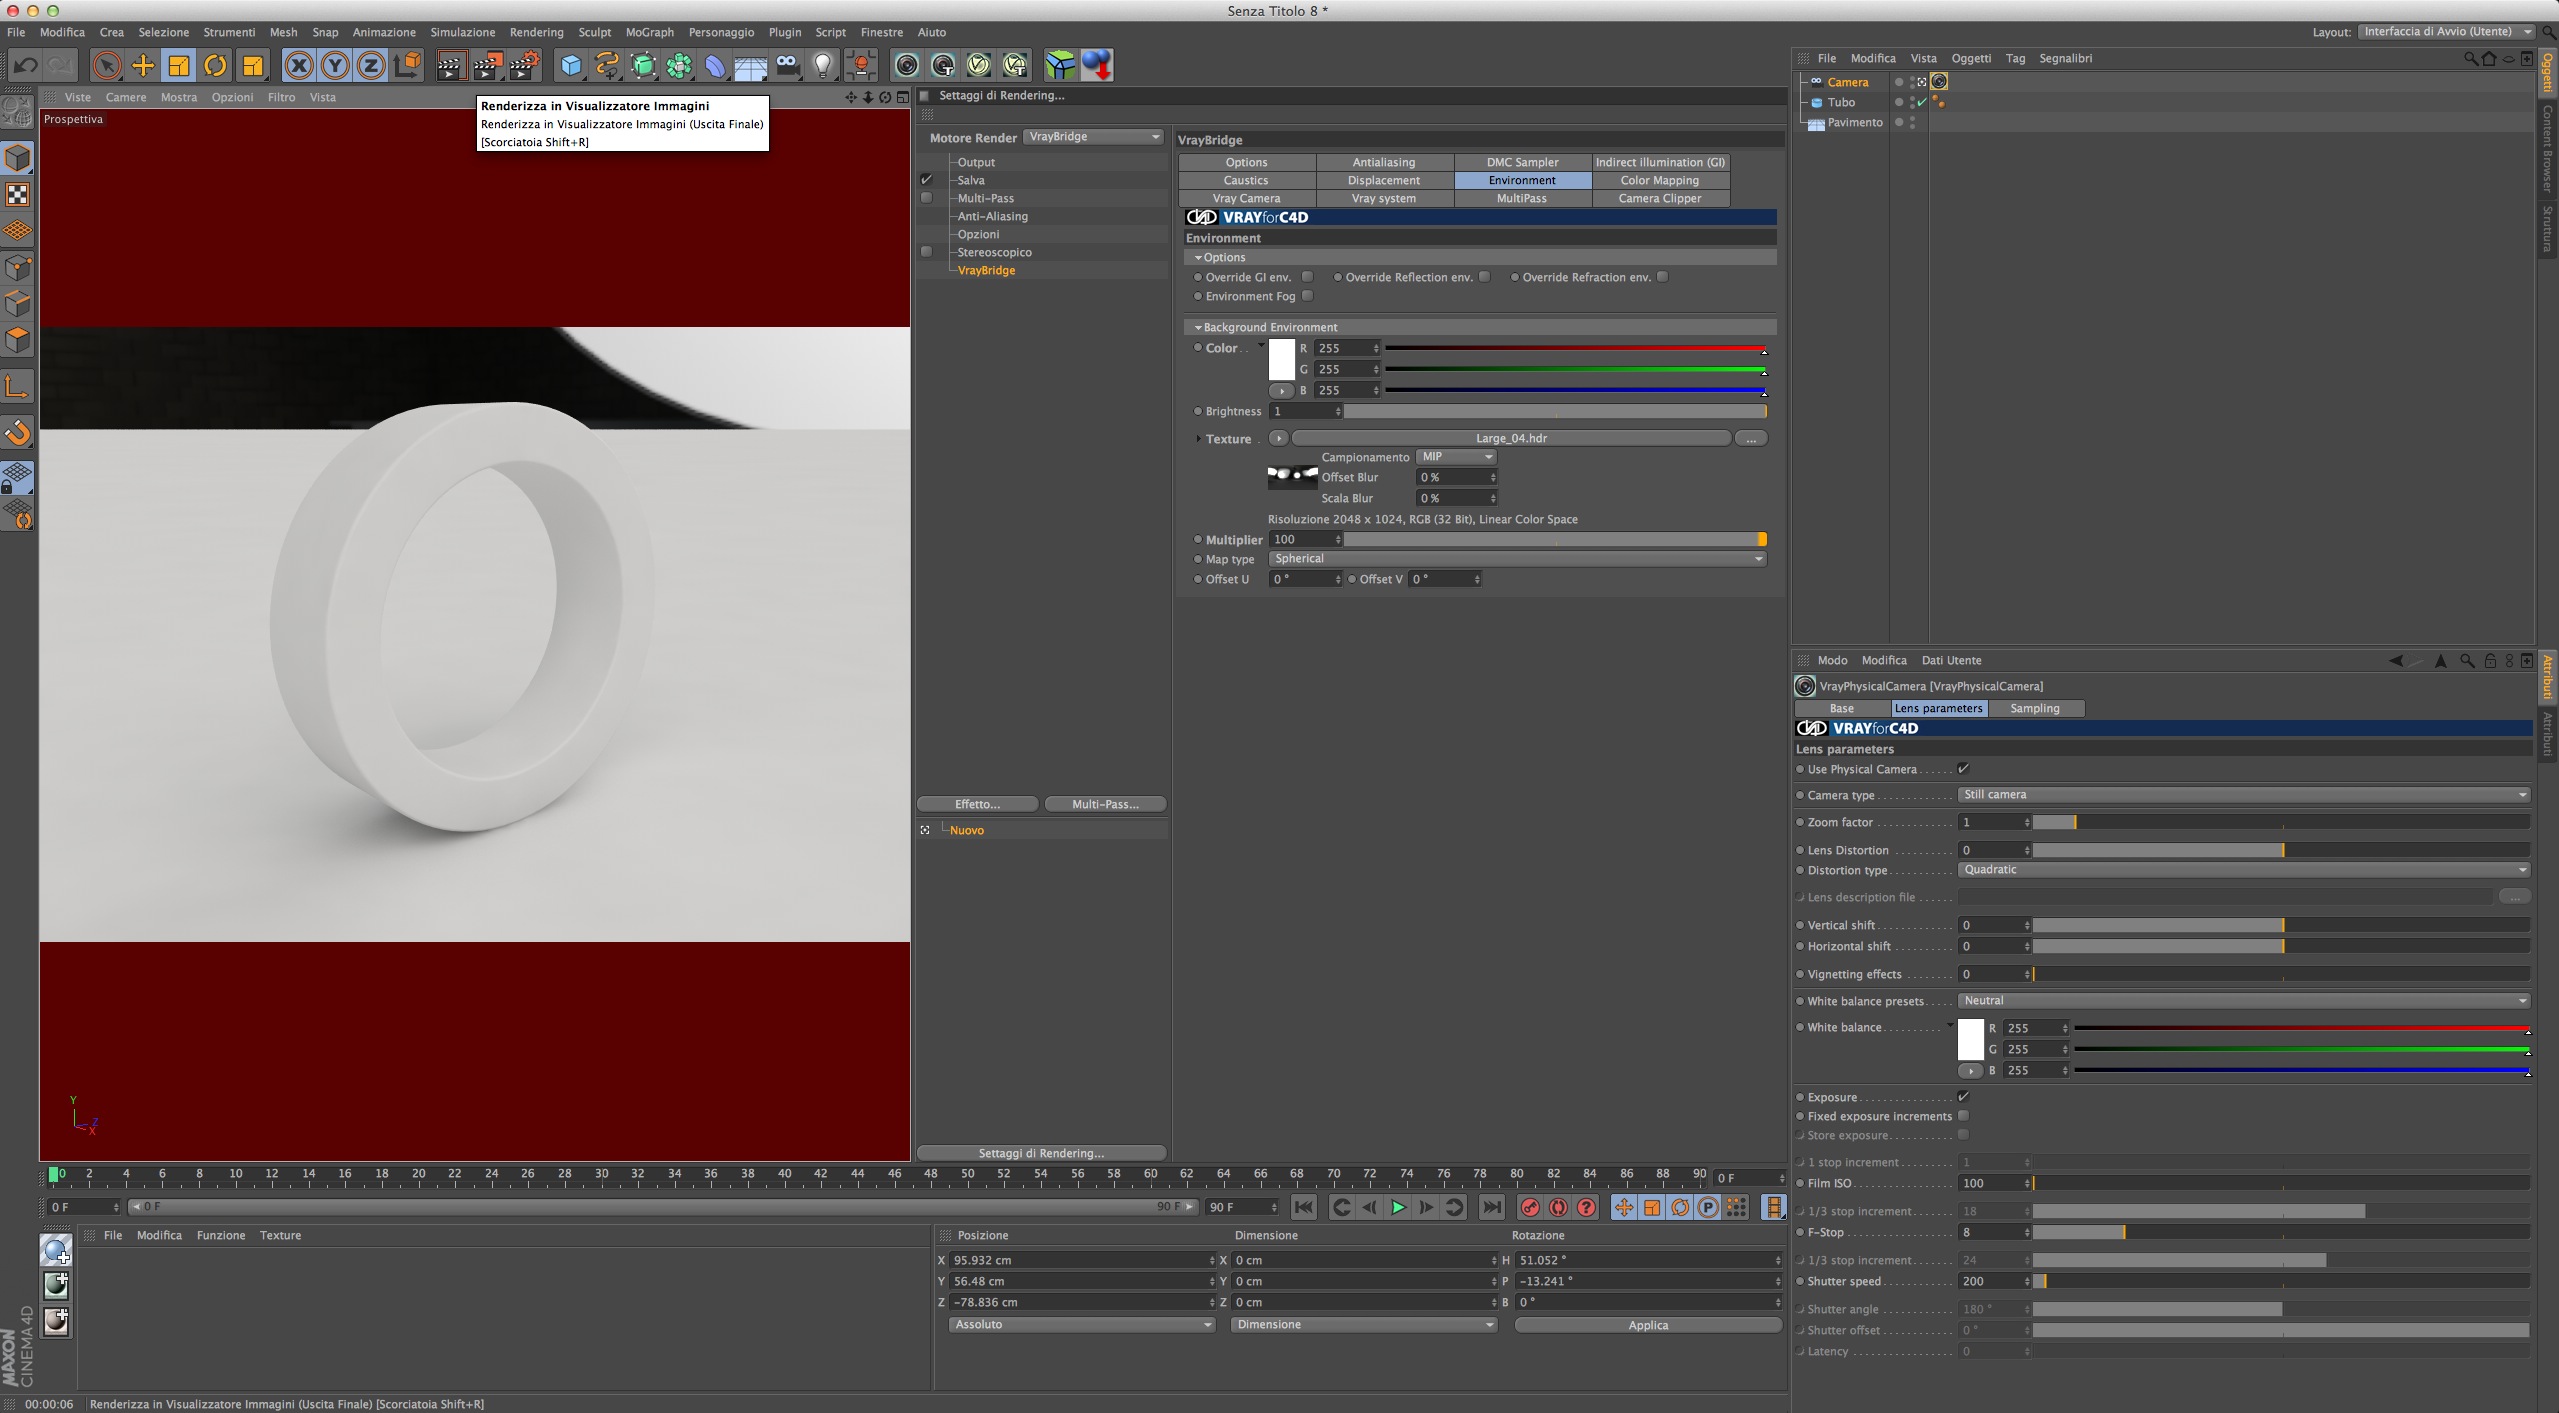Disable Use Physical Camera checkbox
This screenshot has height=1413, width=2559.
(1963, 769)
